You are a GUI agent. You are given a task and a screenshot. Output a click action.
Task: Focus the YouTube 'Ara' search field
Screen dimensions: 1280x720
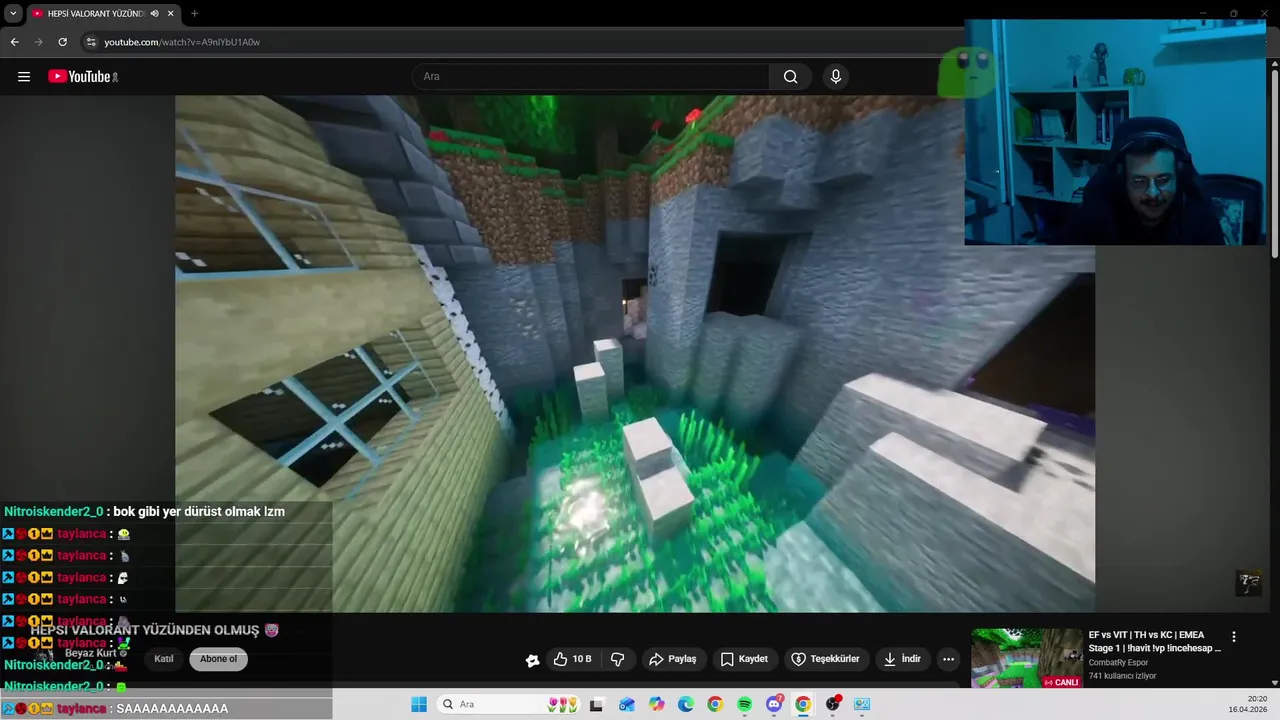tap(590, 77)
